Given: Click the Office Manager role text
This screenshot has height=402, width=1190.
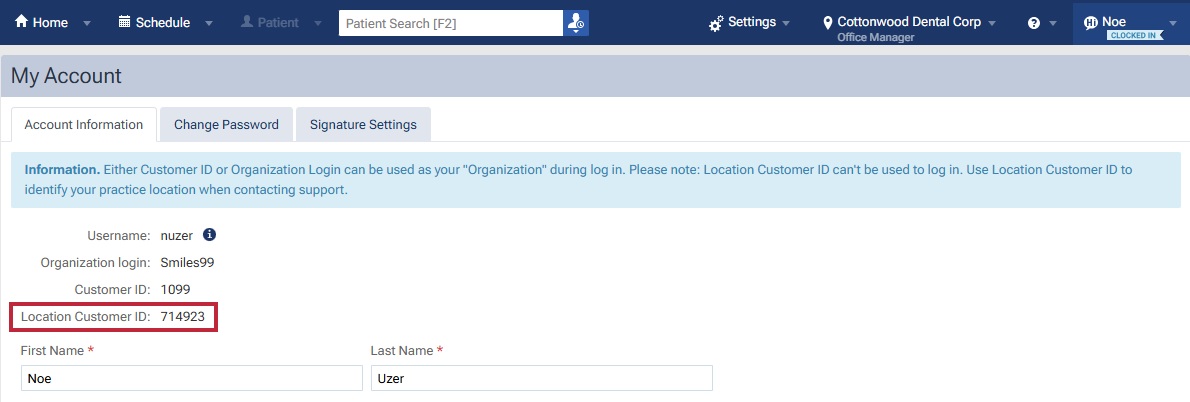Looking at the screenshot, I should point(876,37).
